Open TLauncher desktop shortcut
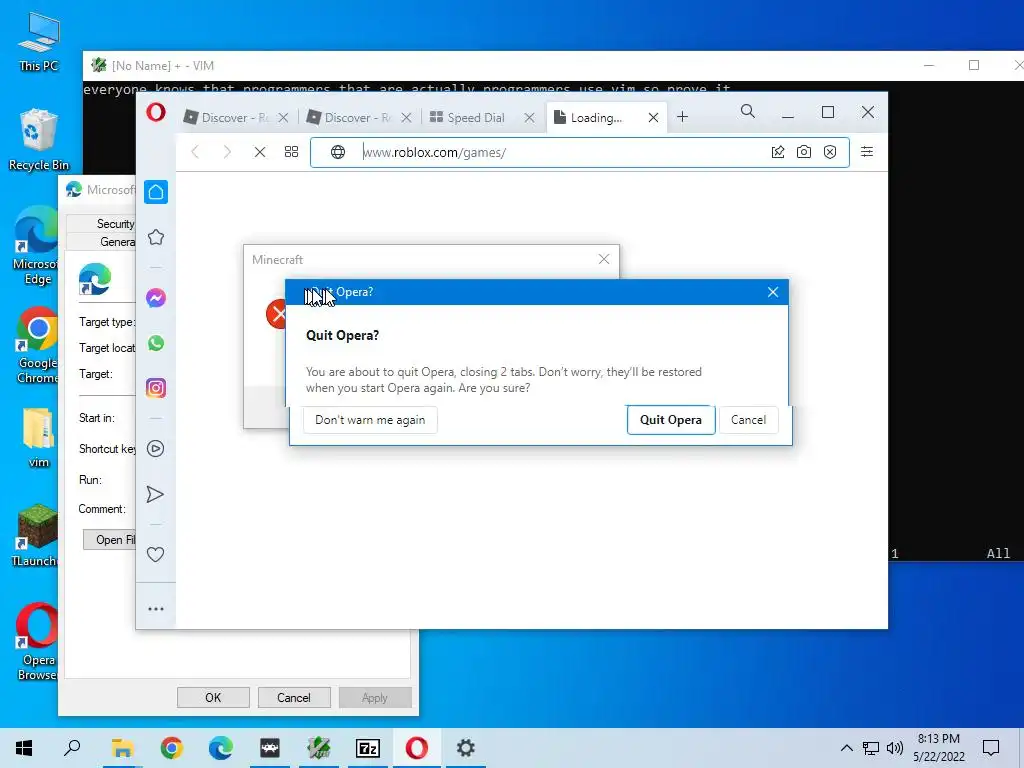 pos(37,536)
